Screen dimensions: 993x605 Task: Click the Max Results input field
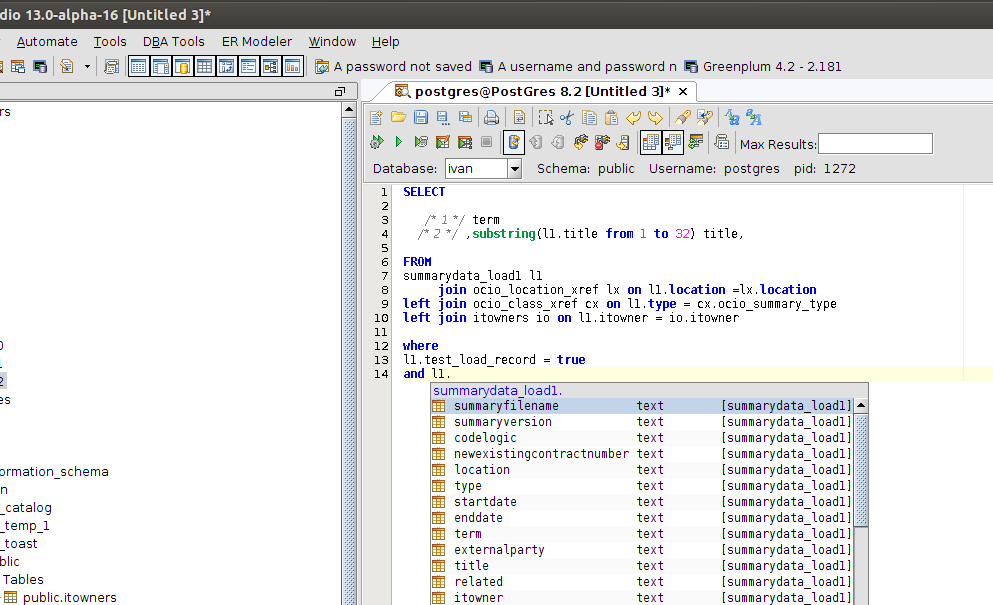pyautogui.click(x=875, y=144)
